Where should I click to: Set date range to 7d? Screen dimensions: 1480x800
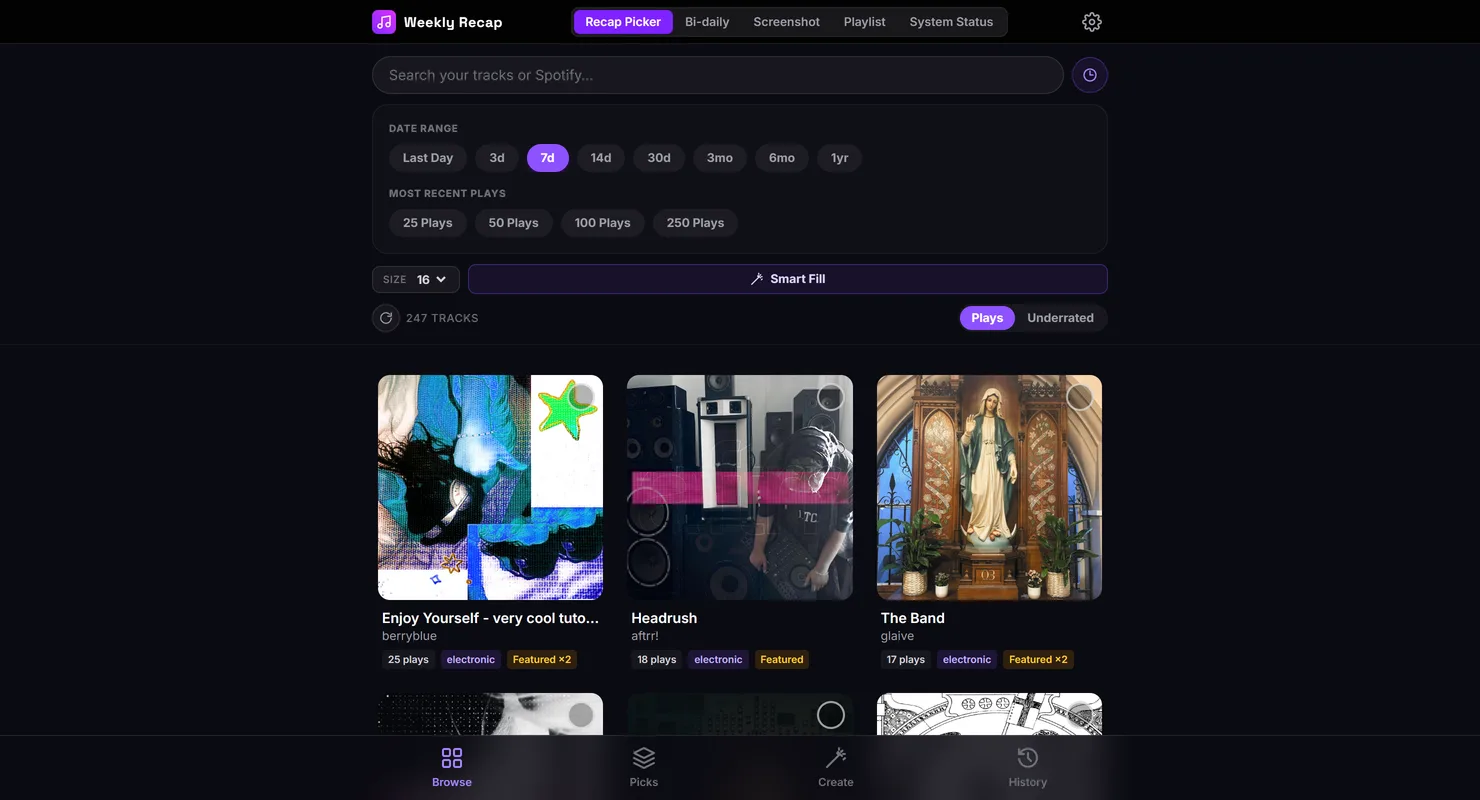pyautogui.click(x=548, y=158)
